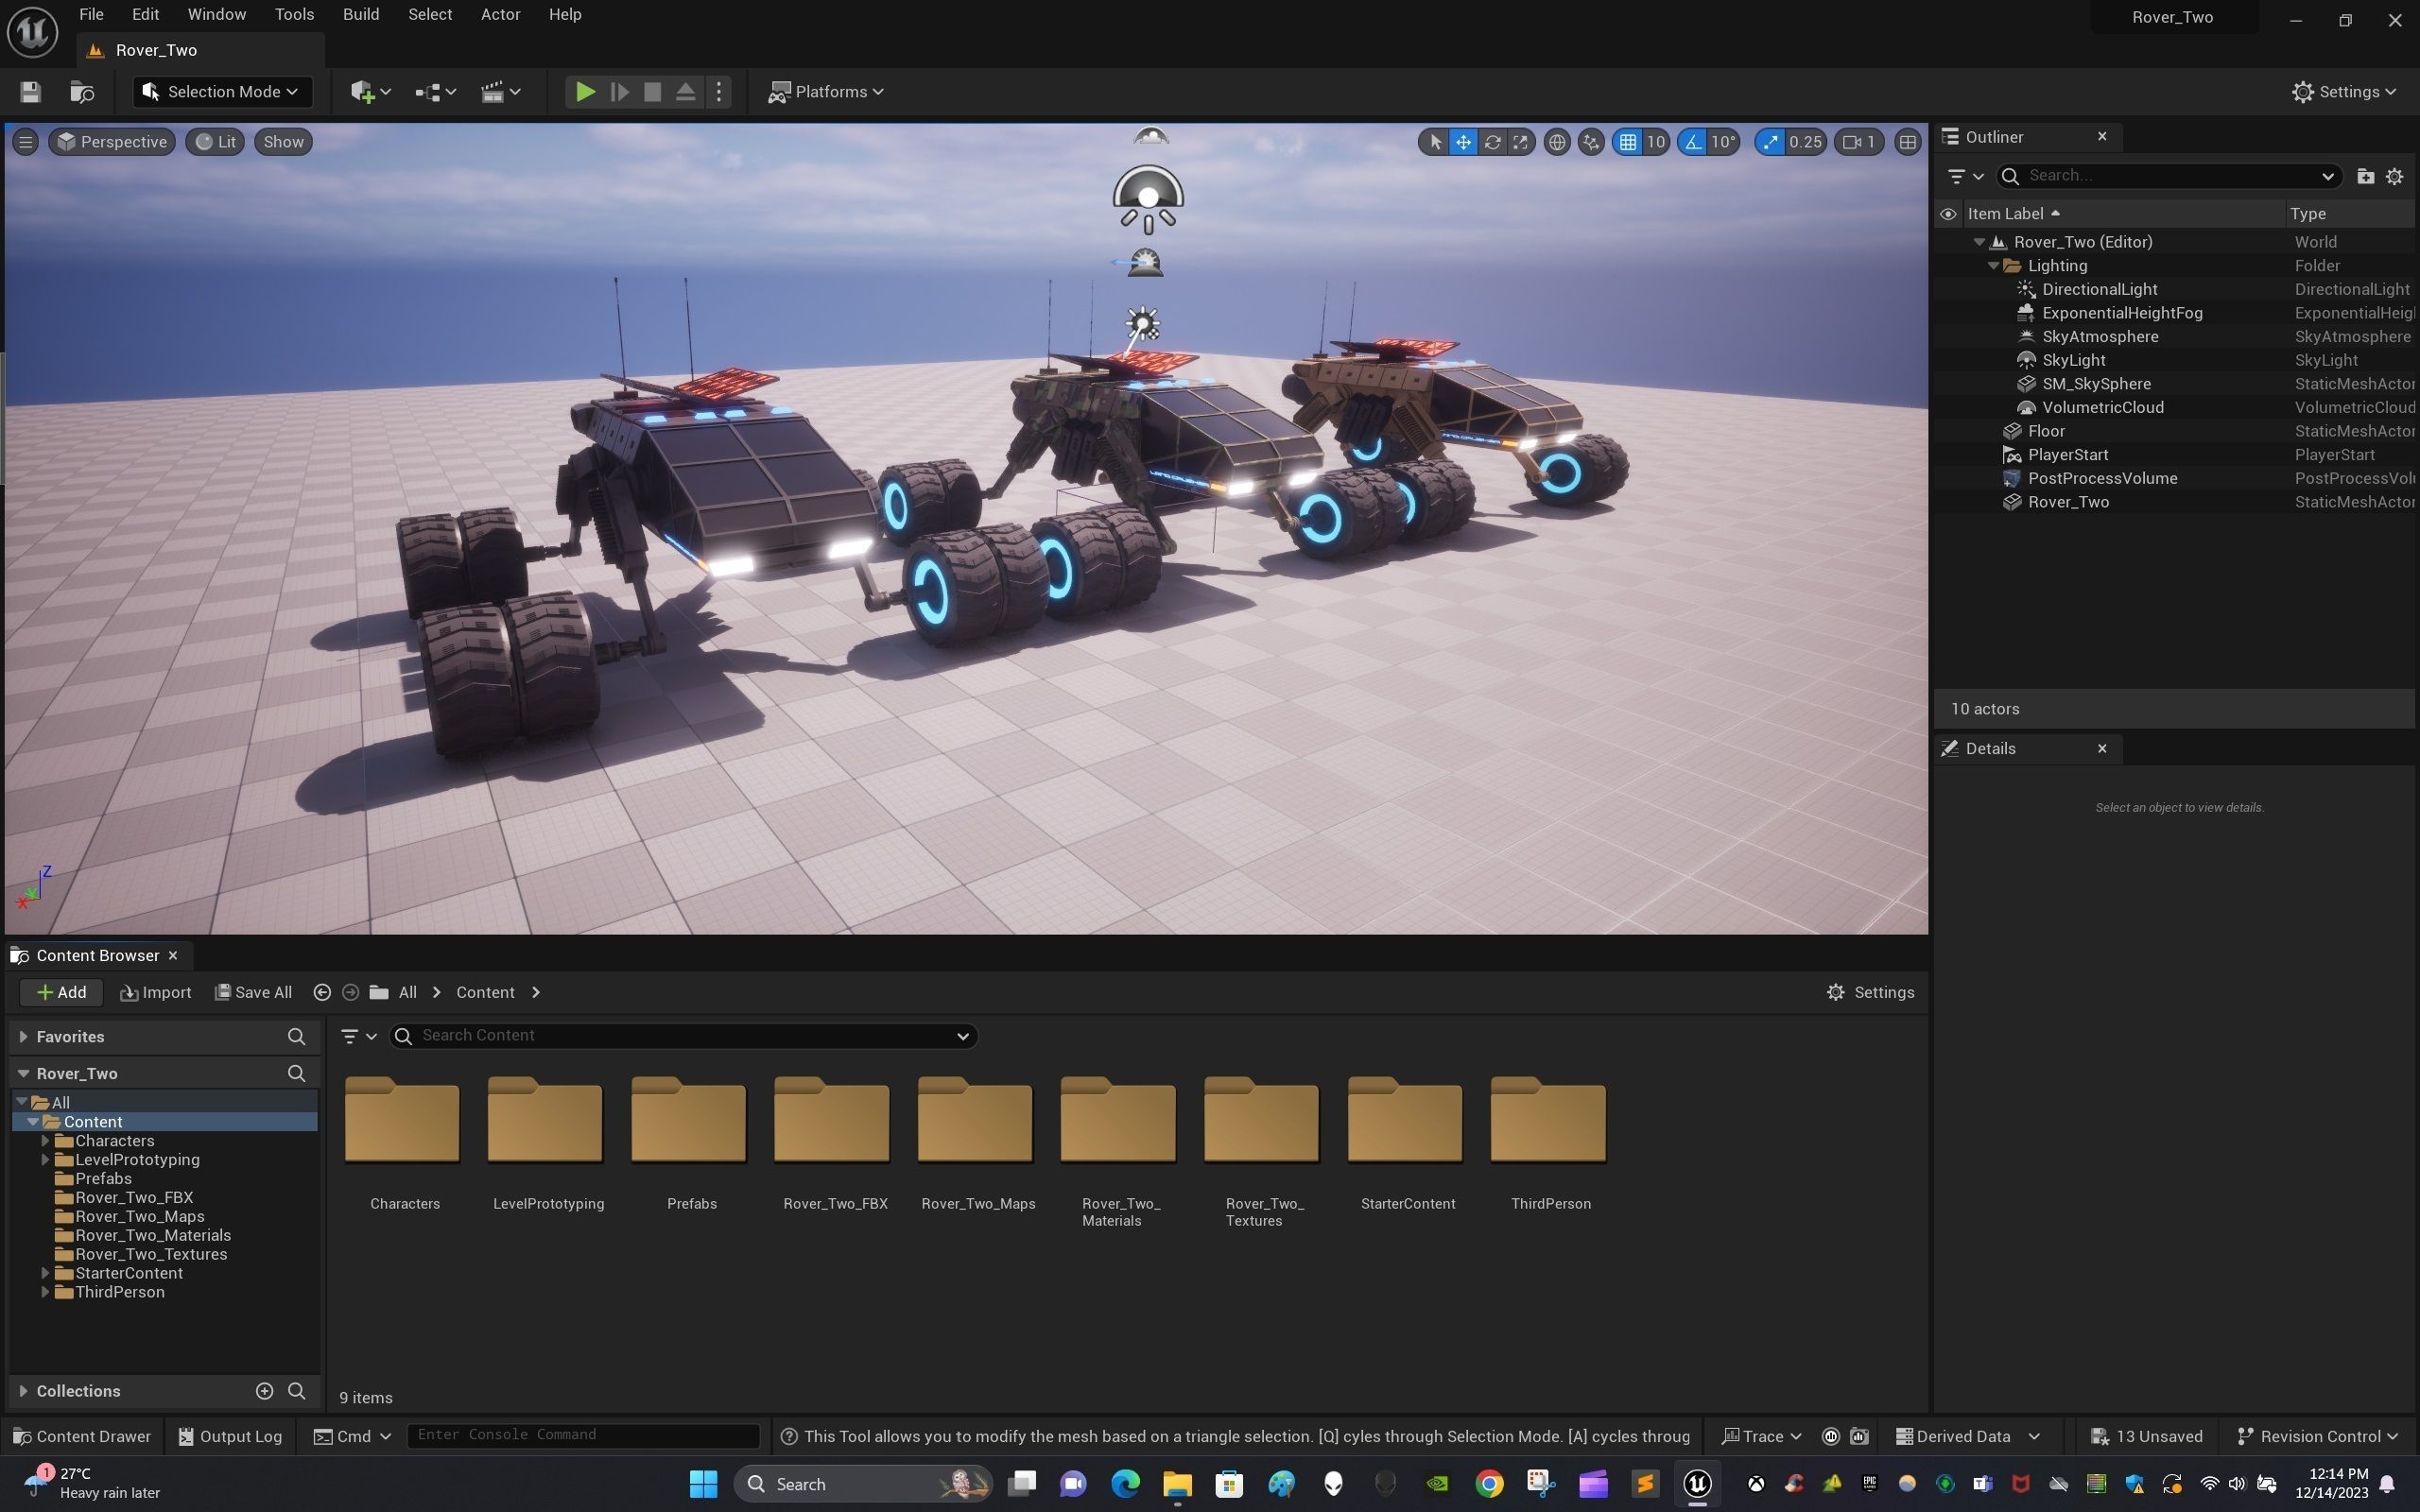Select the scale transform tool in viewport
Screen dimensions: 2420x1512
pyautogui.click(x=1520, y=142)
